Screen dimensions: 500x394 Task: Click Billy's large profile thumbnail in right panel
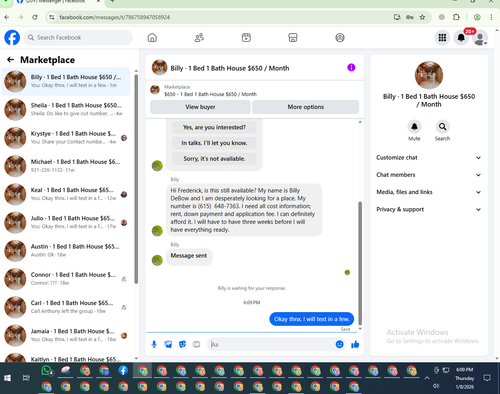[x=429, y=75]
